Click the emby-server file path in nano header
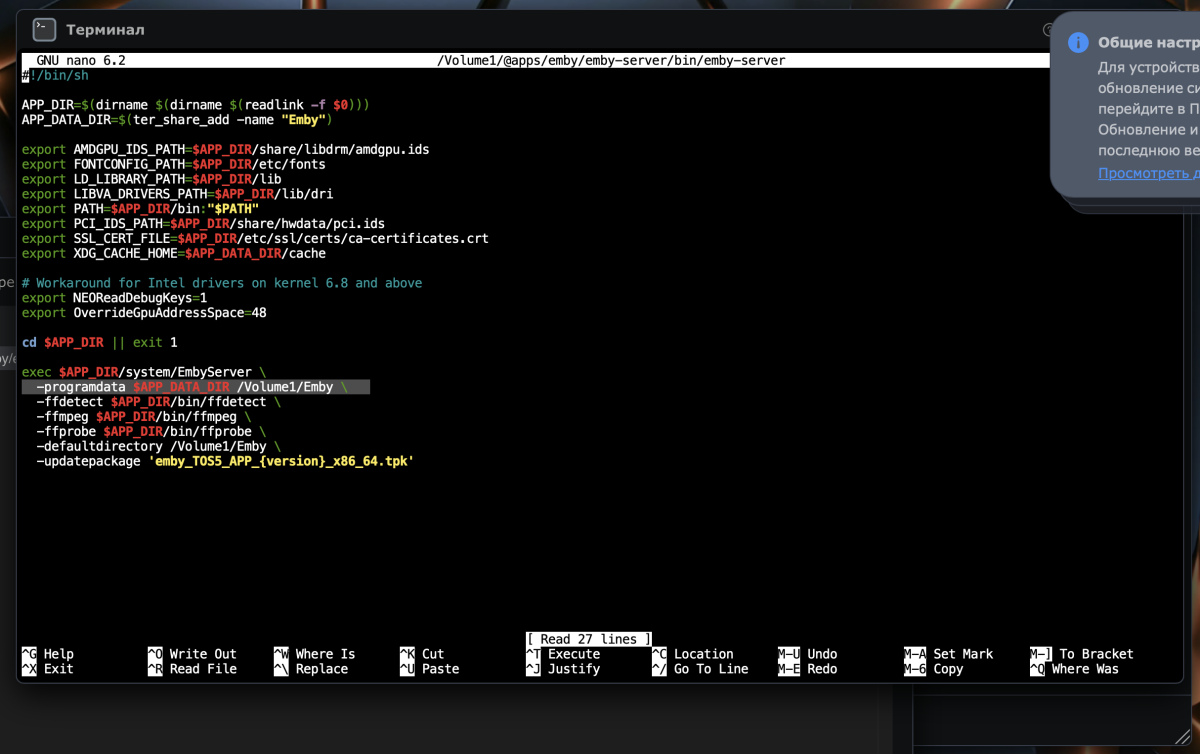The width and height of the screenshot is (1200, 754). pyautogui.click(x=611, y=60)
